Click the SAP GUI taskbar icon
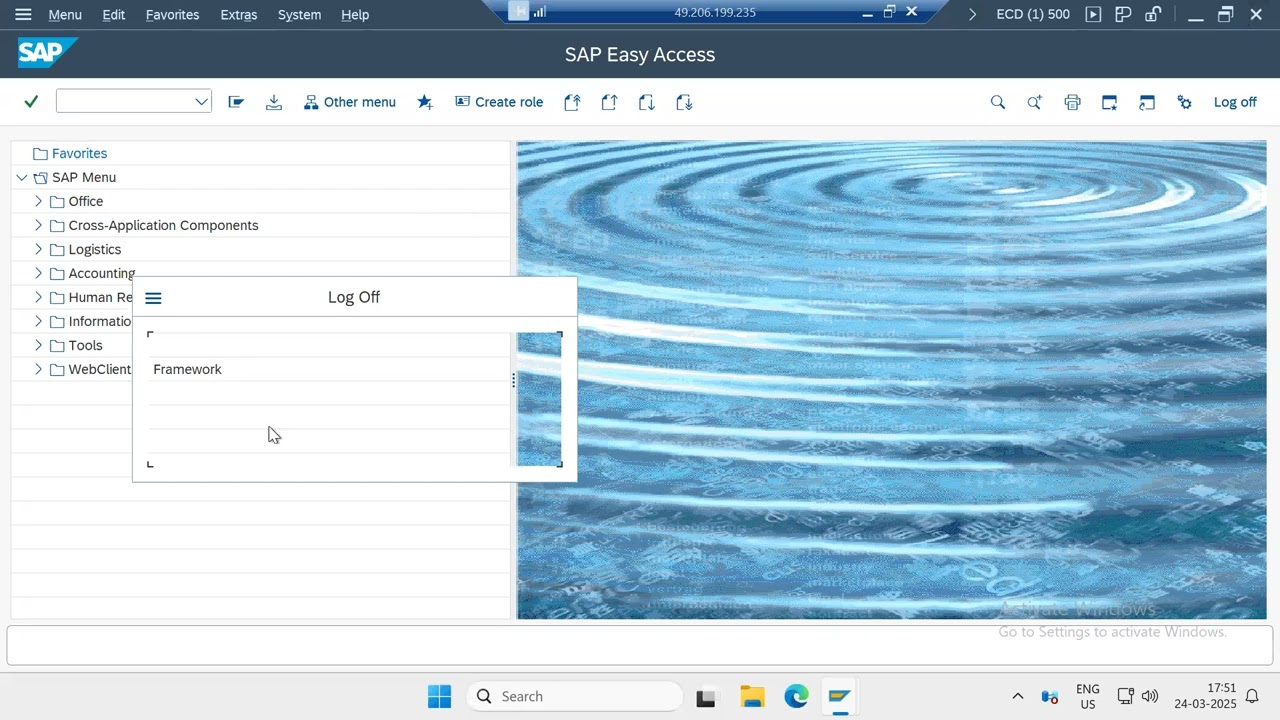1280x720 pixels. [839, 696]
